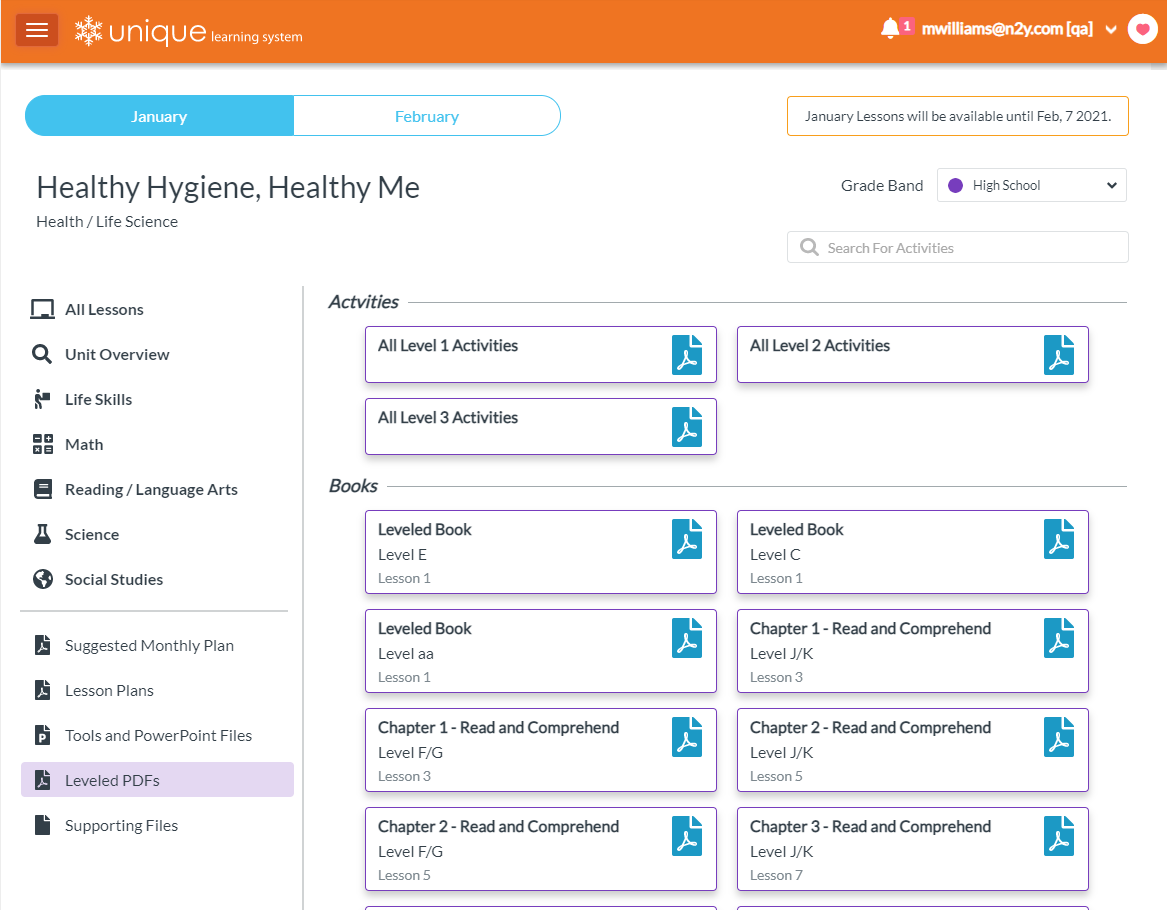Open the notifications bell icon

click(889, 29)
